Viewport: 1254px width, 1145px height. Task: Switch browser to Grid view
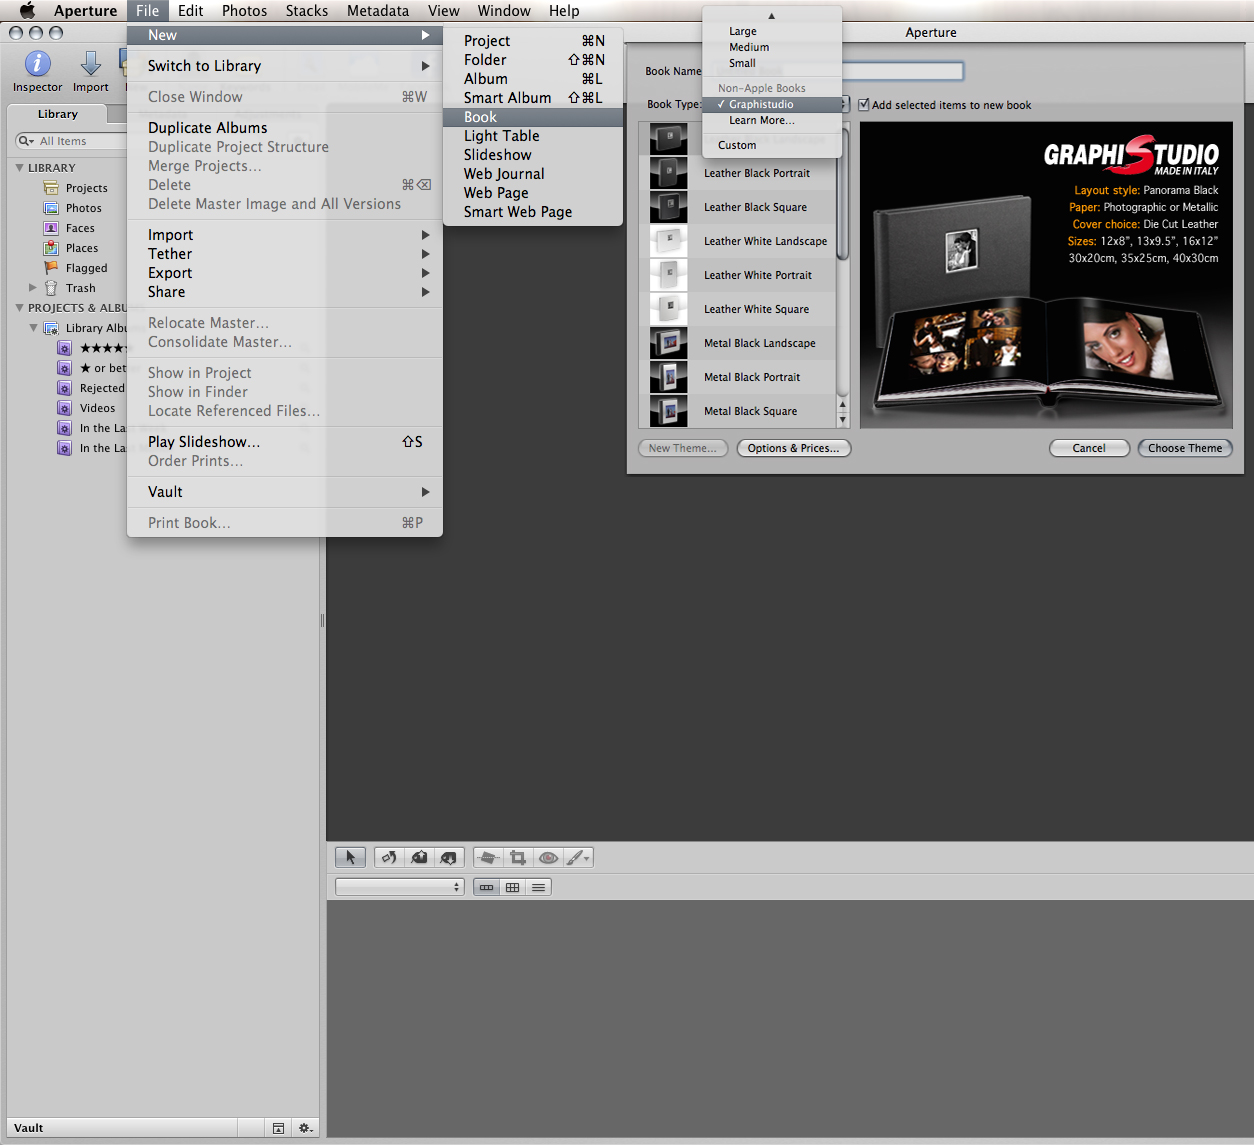(x=513, y=887)
